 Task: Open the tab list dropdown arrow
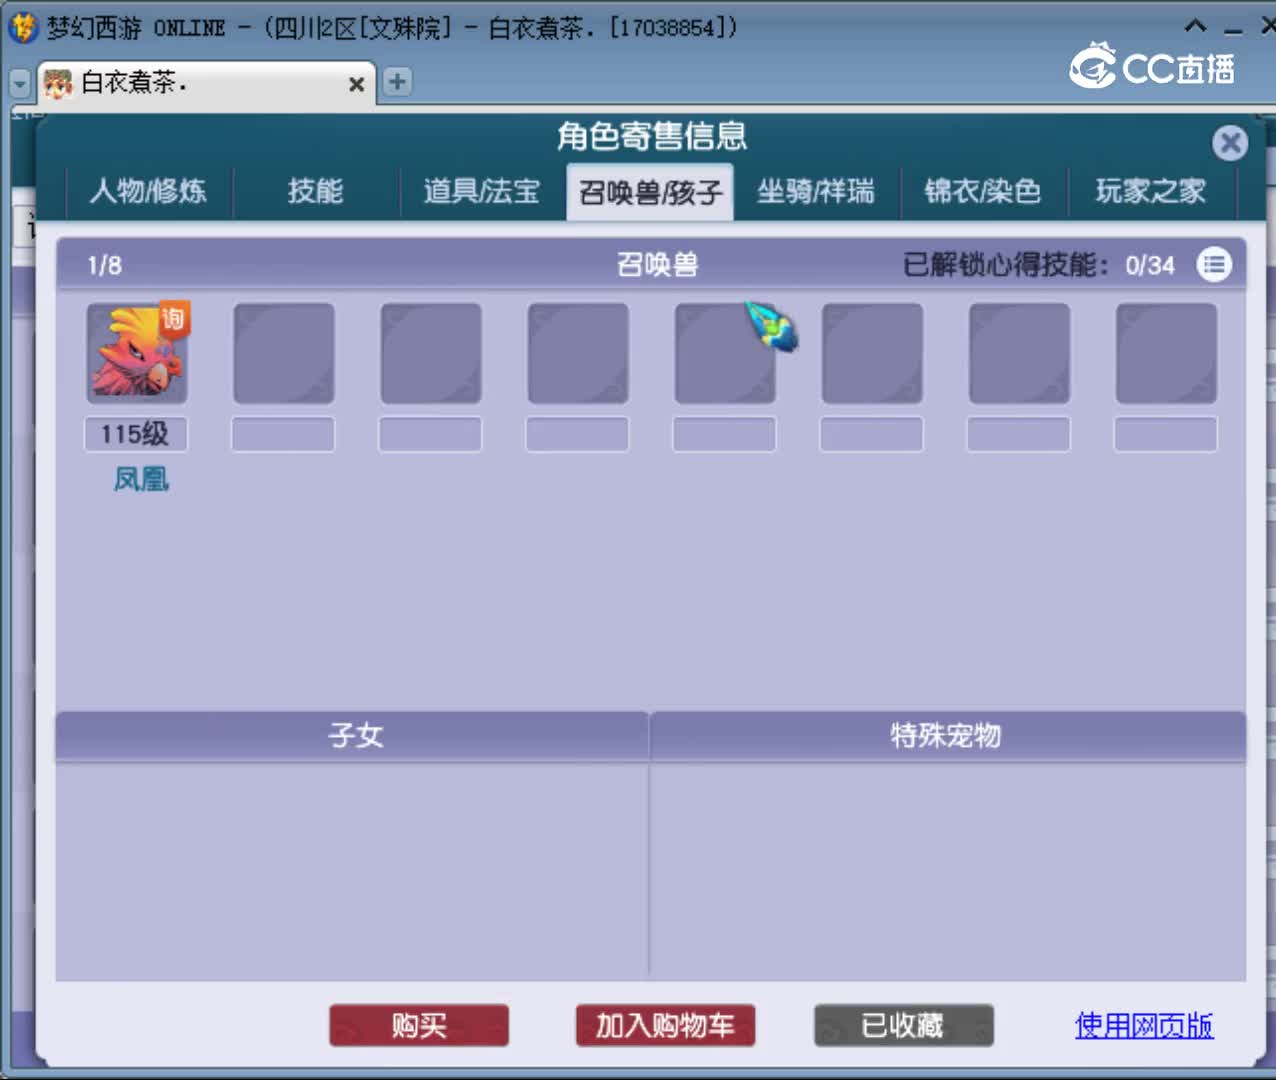pos(20,84)
